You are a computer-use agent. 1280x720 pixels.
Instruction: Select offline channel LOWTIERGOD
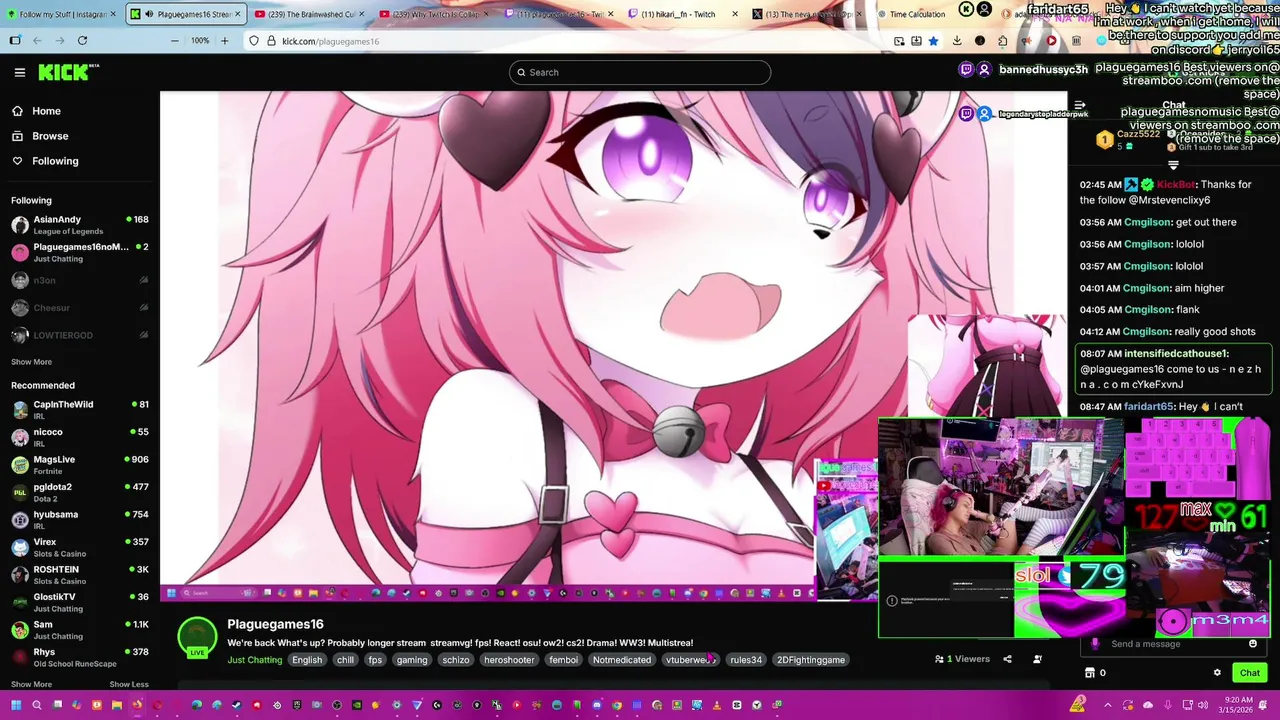[80, 335]
